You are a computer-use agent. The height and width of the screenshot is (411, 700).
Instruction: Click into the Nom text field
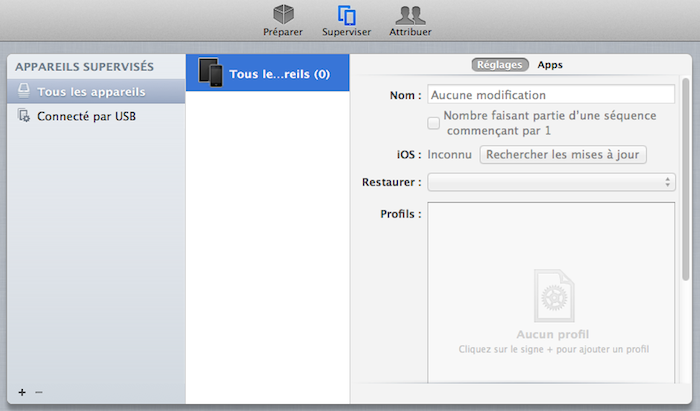coord(551,95)
